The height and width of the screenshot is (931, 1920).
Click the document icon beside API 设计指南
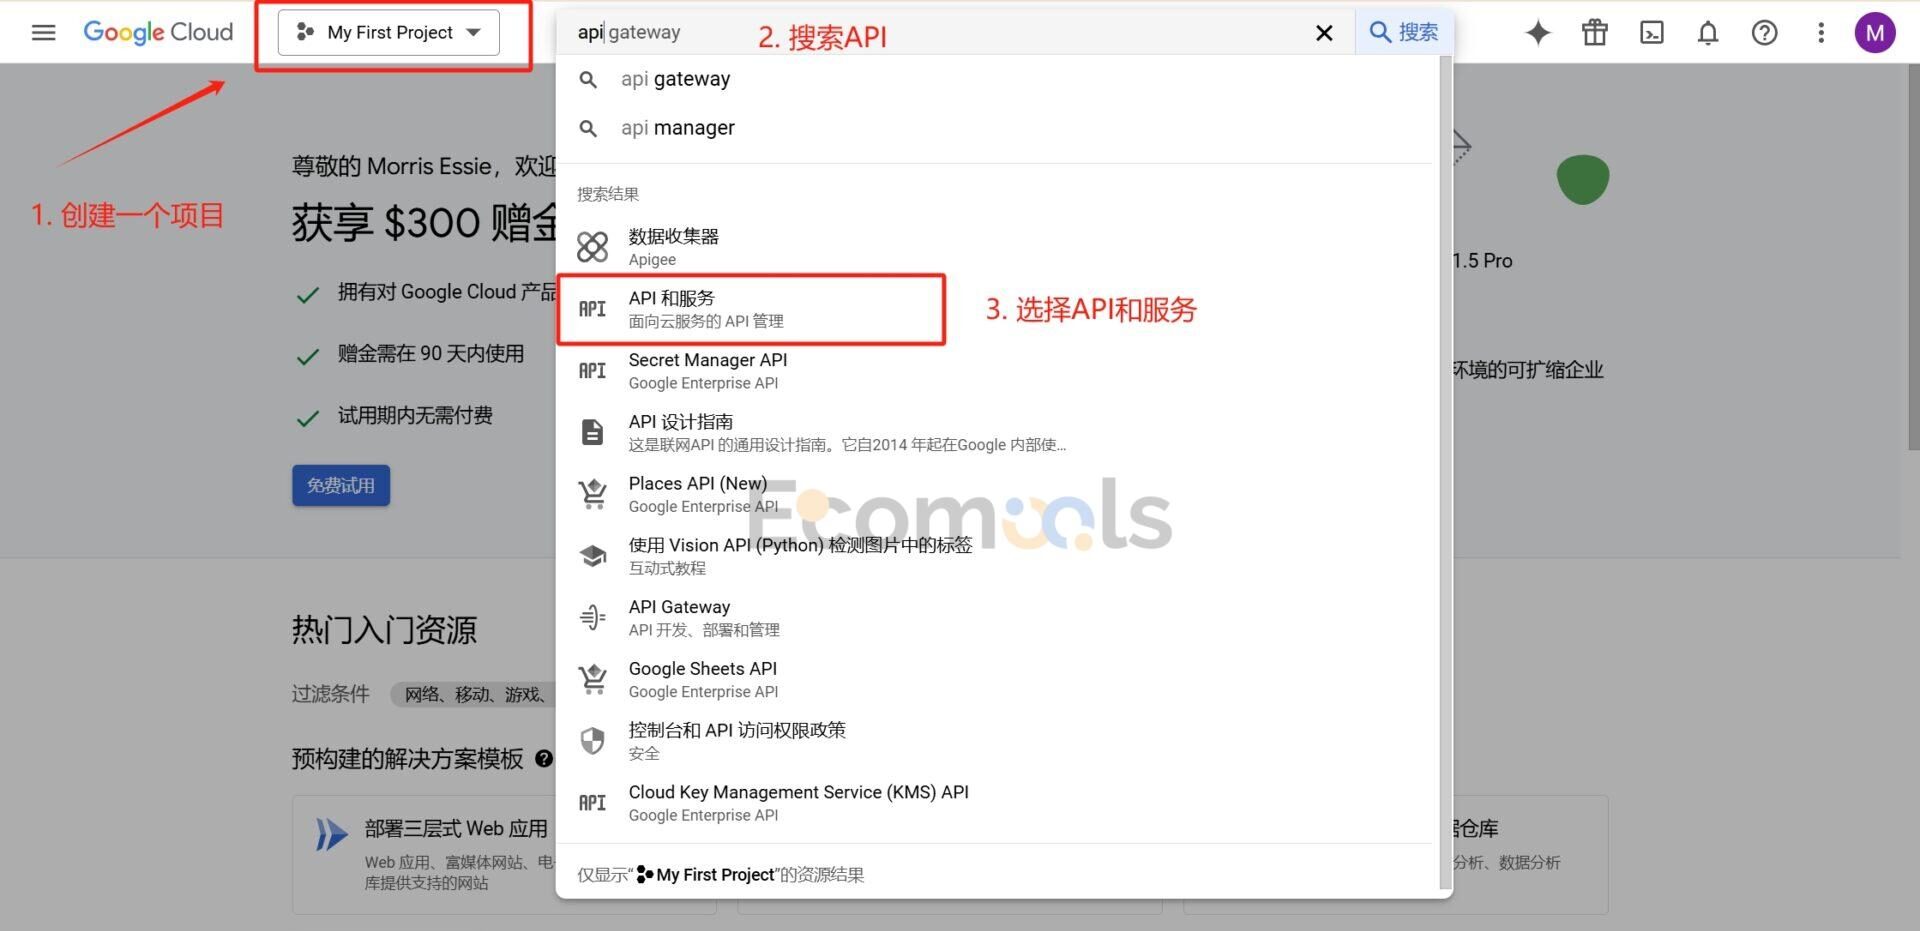click(592, 432)
